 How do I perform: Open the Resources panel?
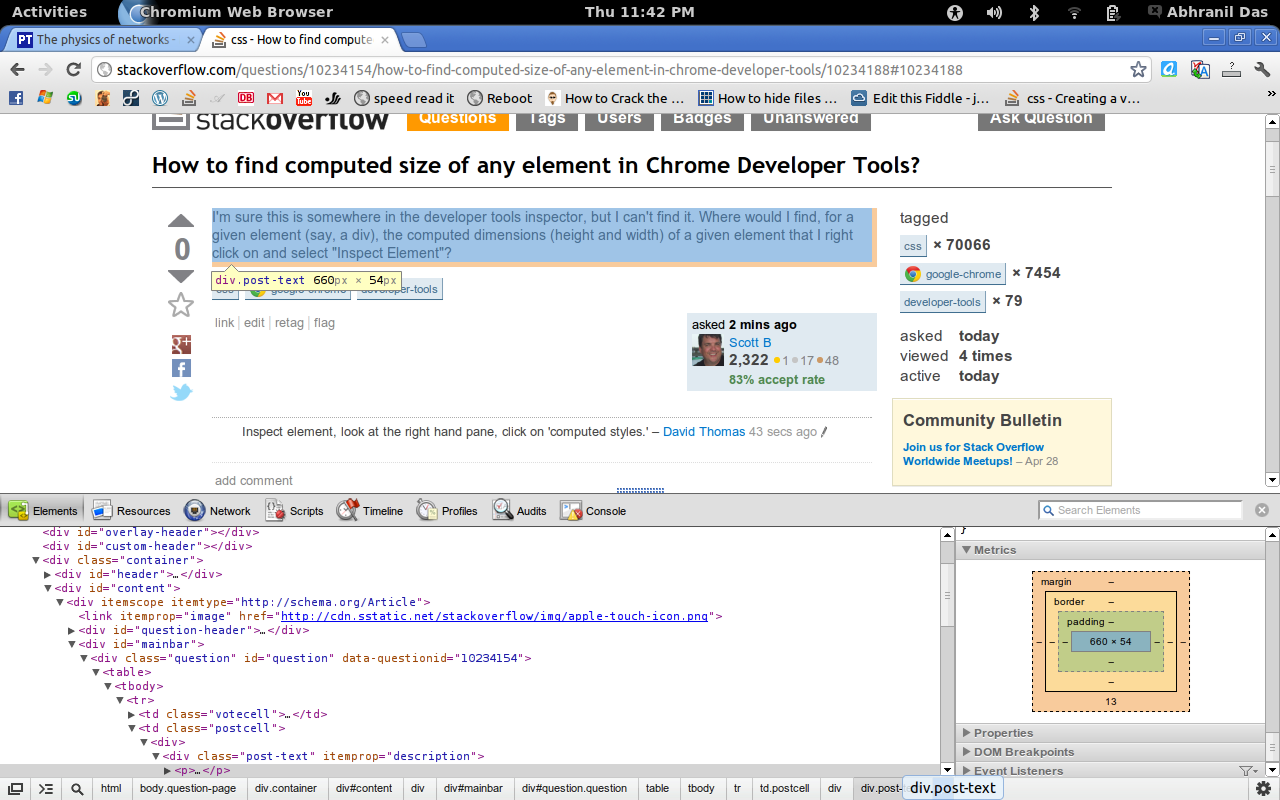coord(131,511)
